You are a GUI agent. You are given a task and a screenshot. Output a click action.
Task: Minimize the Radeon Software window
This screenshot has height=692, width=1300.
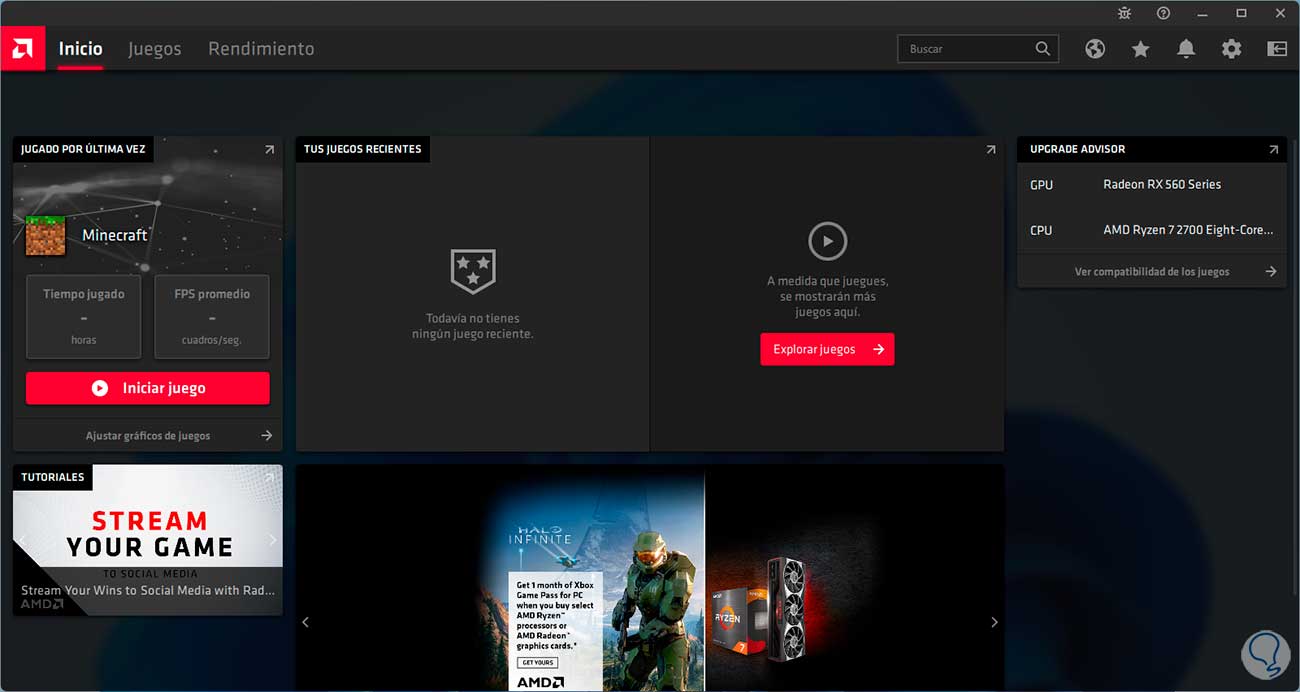click(x=1203, y=13)
